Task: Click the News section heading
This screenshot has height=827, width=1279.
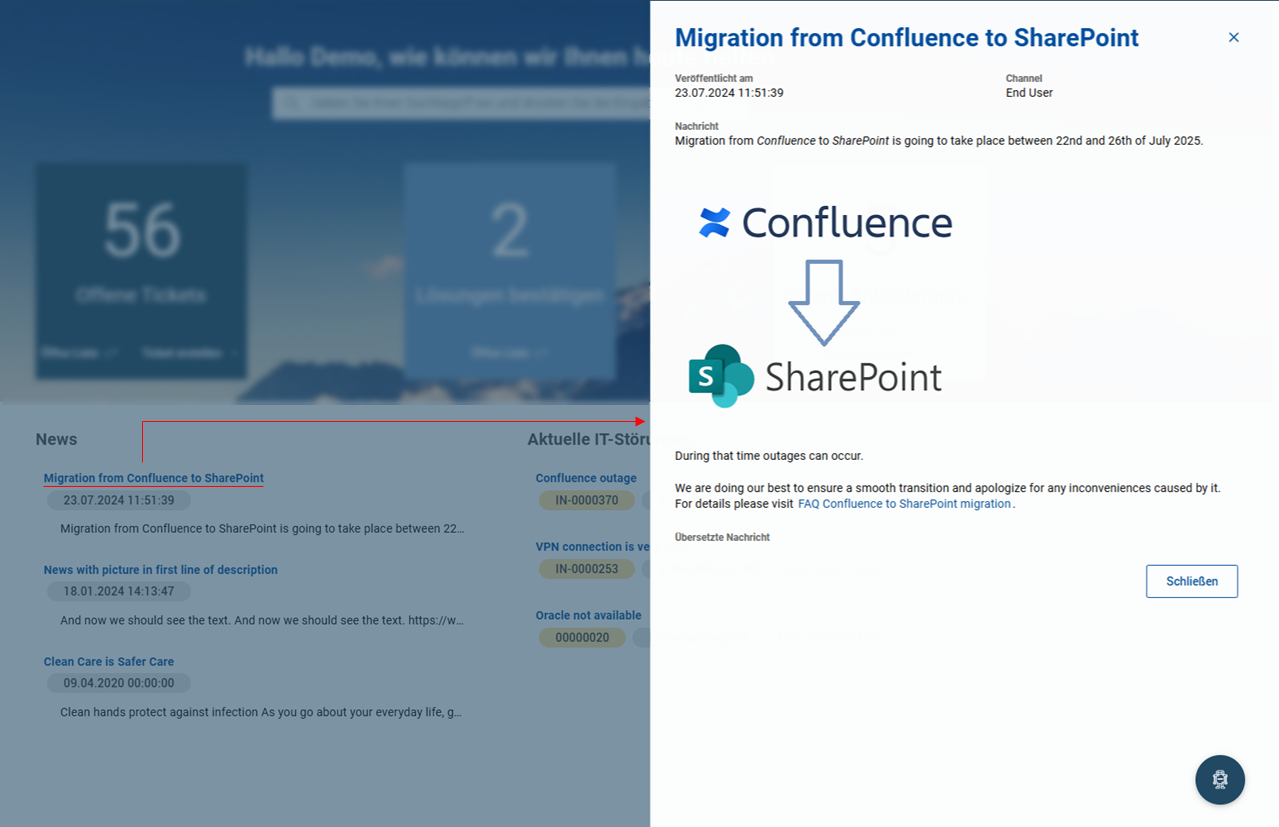Action: [x=56, y=440]
